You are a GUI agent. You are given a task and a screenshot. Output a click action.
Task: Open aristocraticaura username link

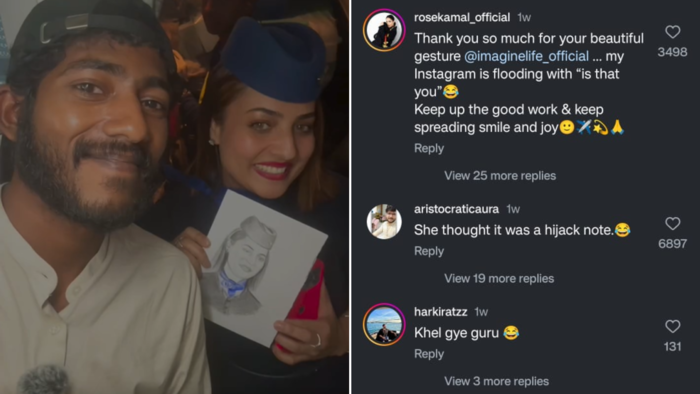[456, 209]
